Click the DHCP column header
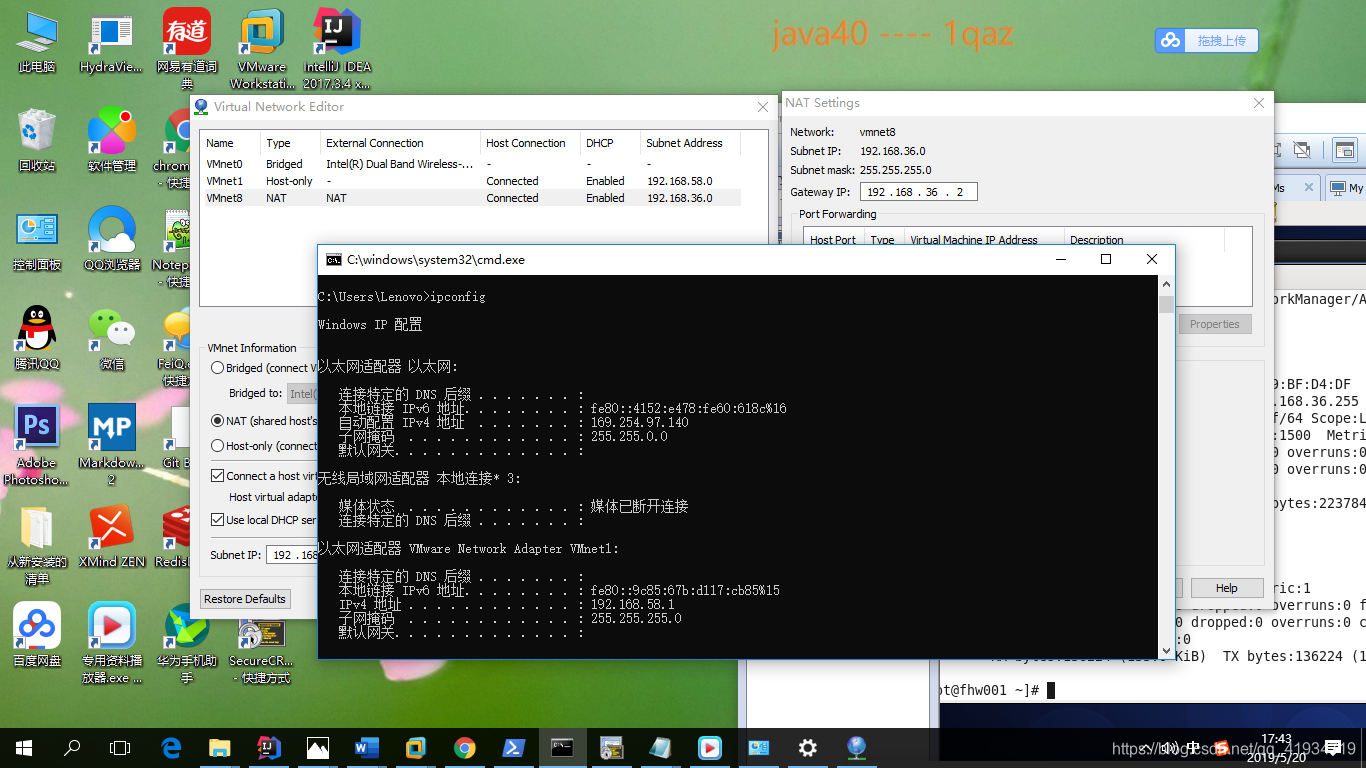This screenshot has width=1366, height=768. [610, 143]
